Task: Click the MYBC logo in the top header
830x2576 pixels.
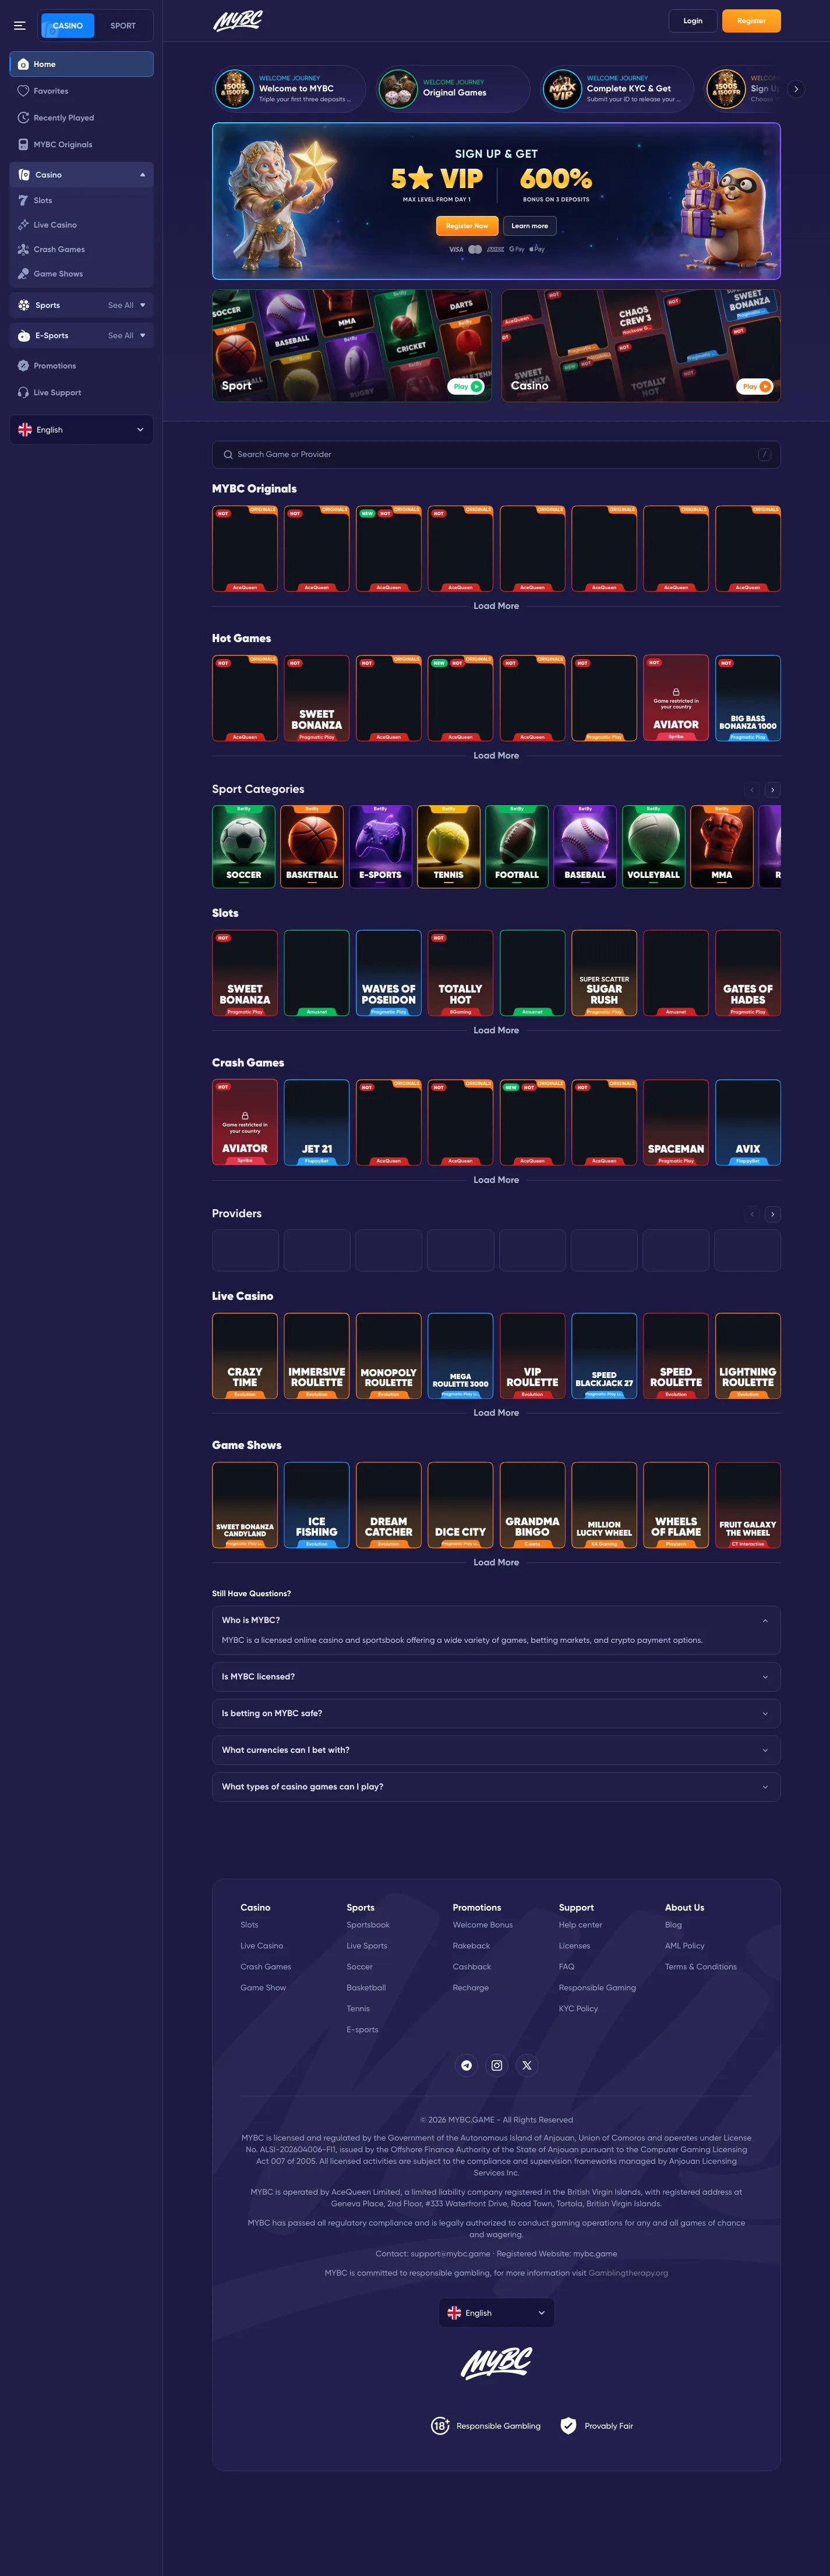Action: pyautogui.click(x=238, y=21)
